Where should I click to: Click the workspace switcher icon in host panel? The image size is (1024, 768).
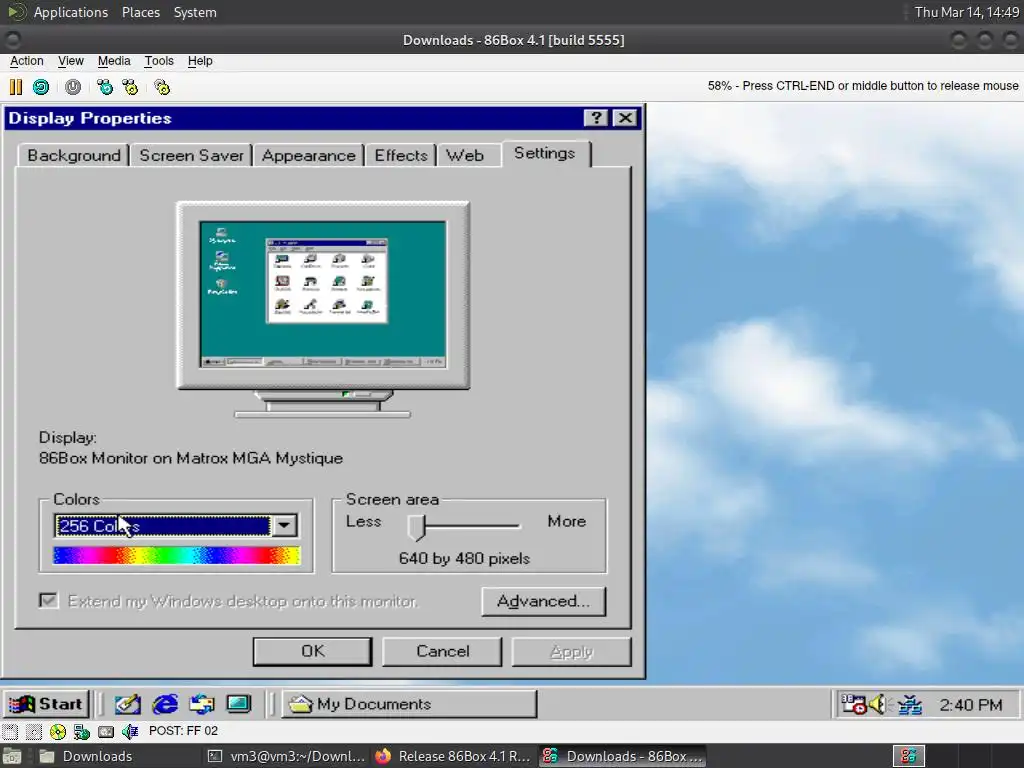click(909, 756)
